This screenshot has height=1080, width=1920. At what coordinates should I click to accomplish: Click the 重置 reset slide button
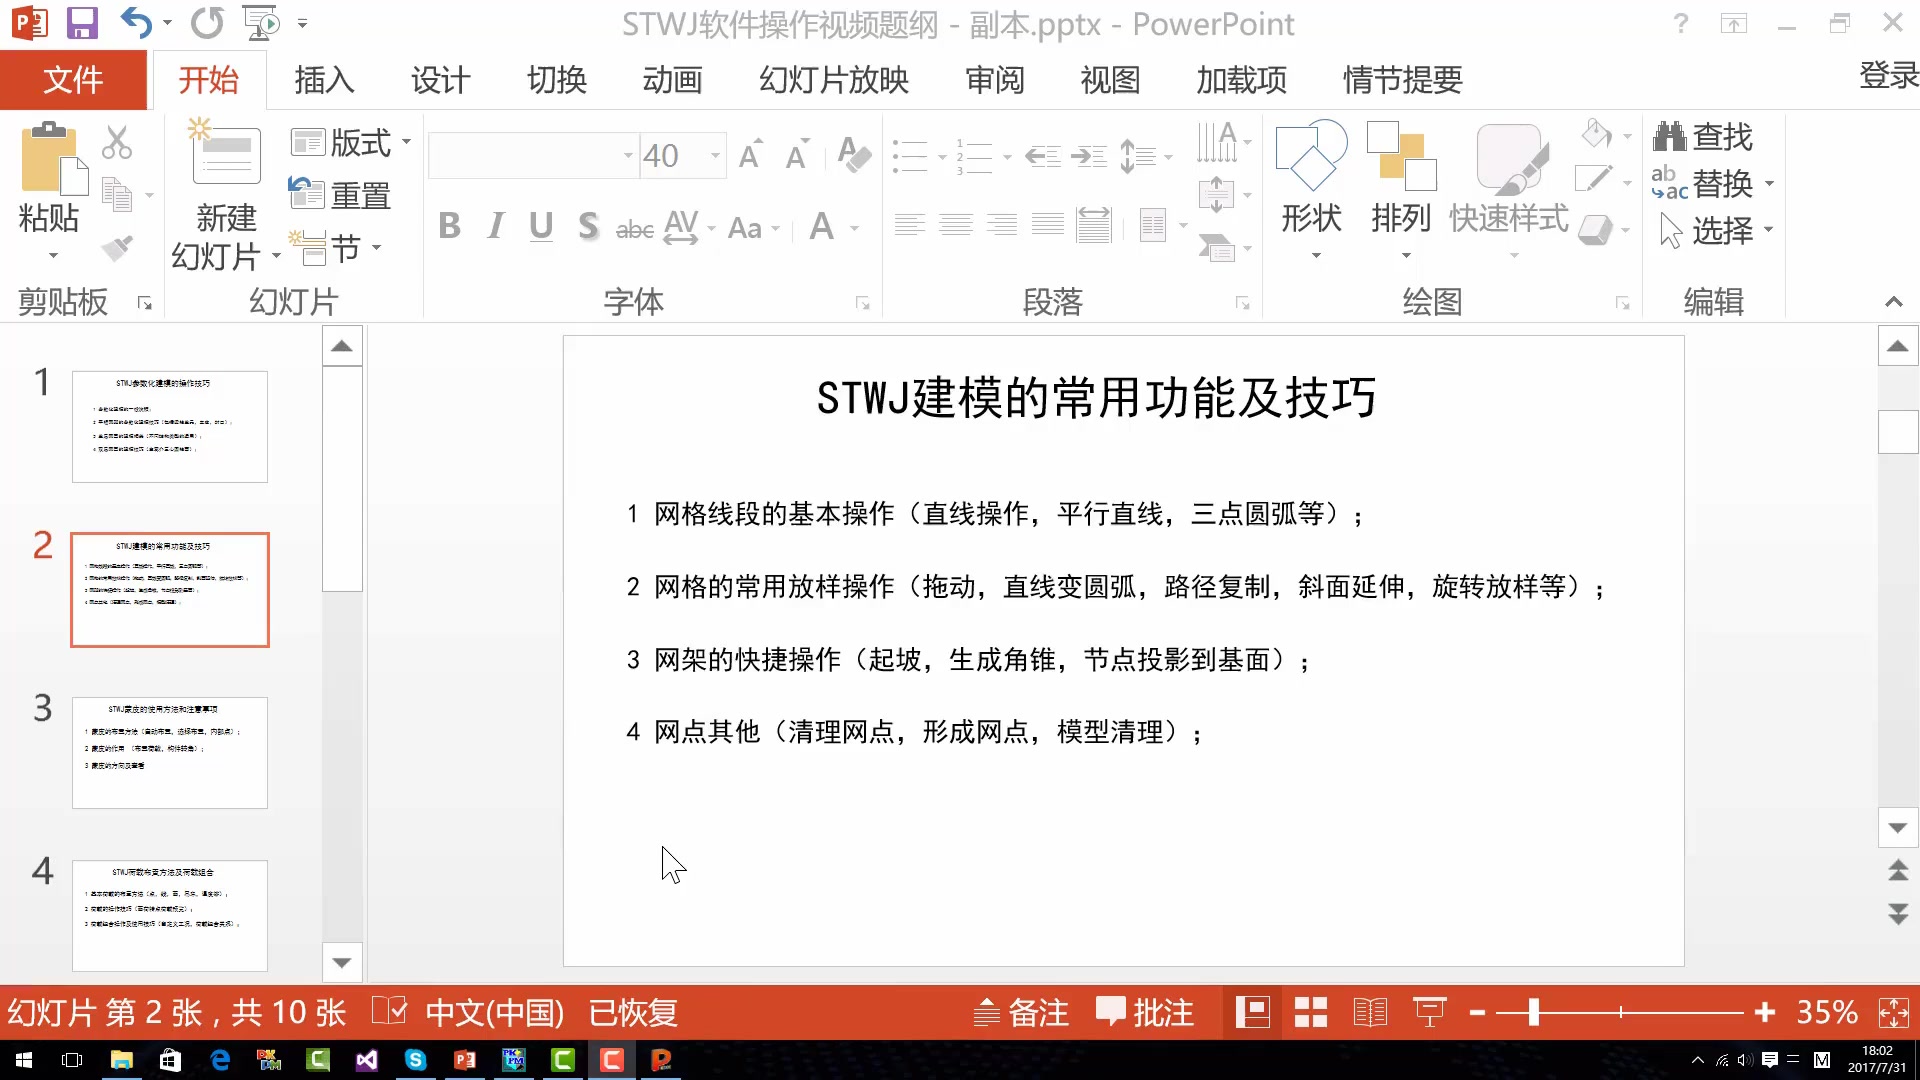[340, 195]
